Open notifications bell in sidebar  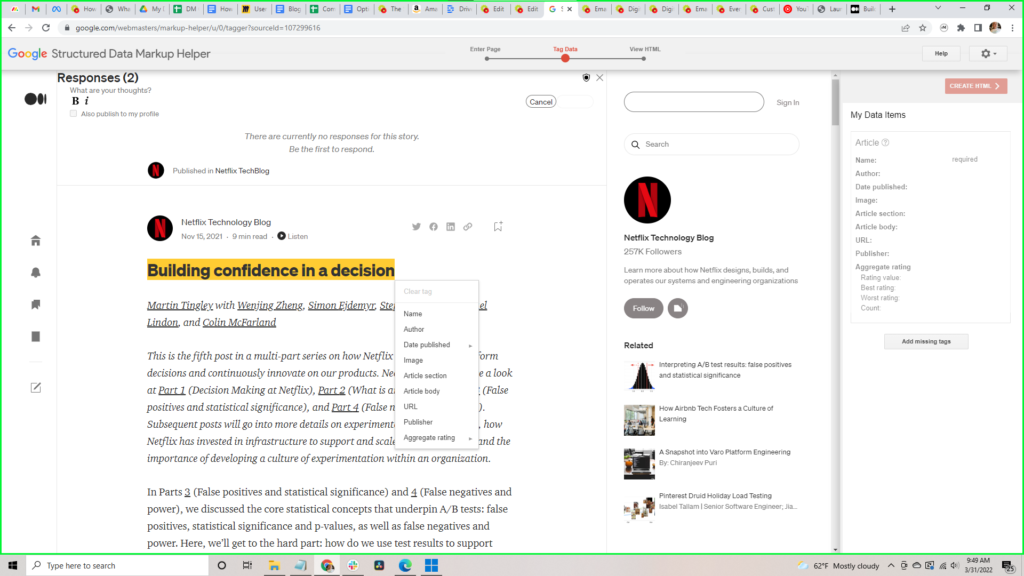(x=36, y=273)
